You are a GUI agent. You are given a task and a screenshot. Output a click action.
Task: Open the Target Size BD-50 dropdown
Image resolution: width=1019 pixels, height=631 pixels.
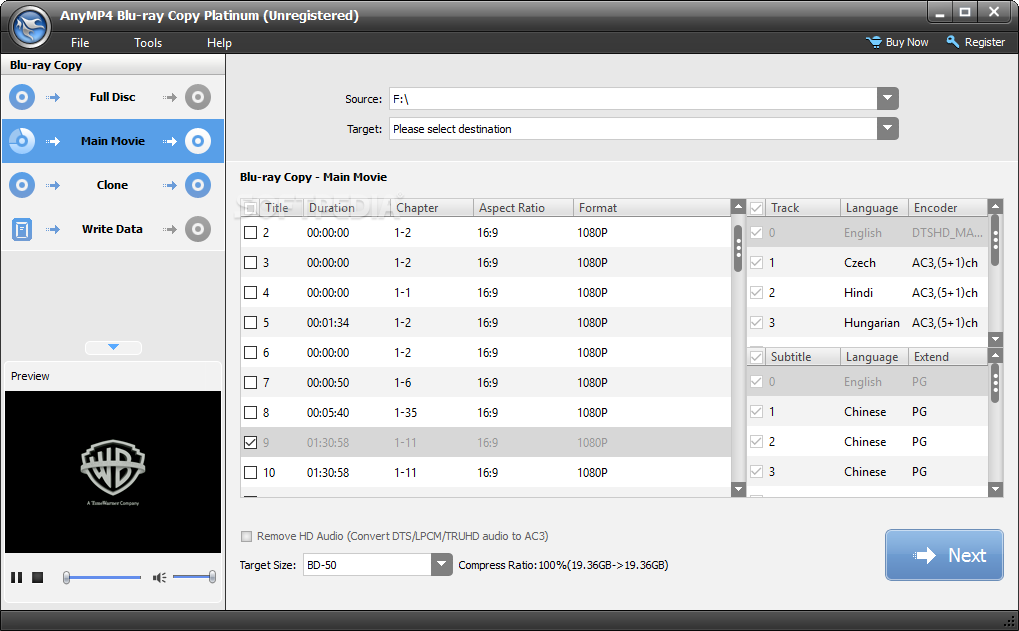coord(442,564)
